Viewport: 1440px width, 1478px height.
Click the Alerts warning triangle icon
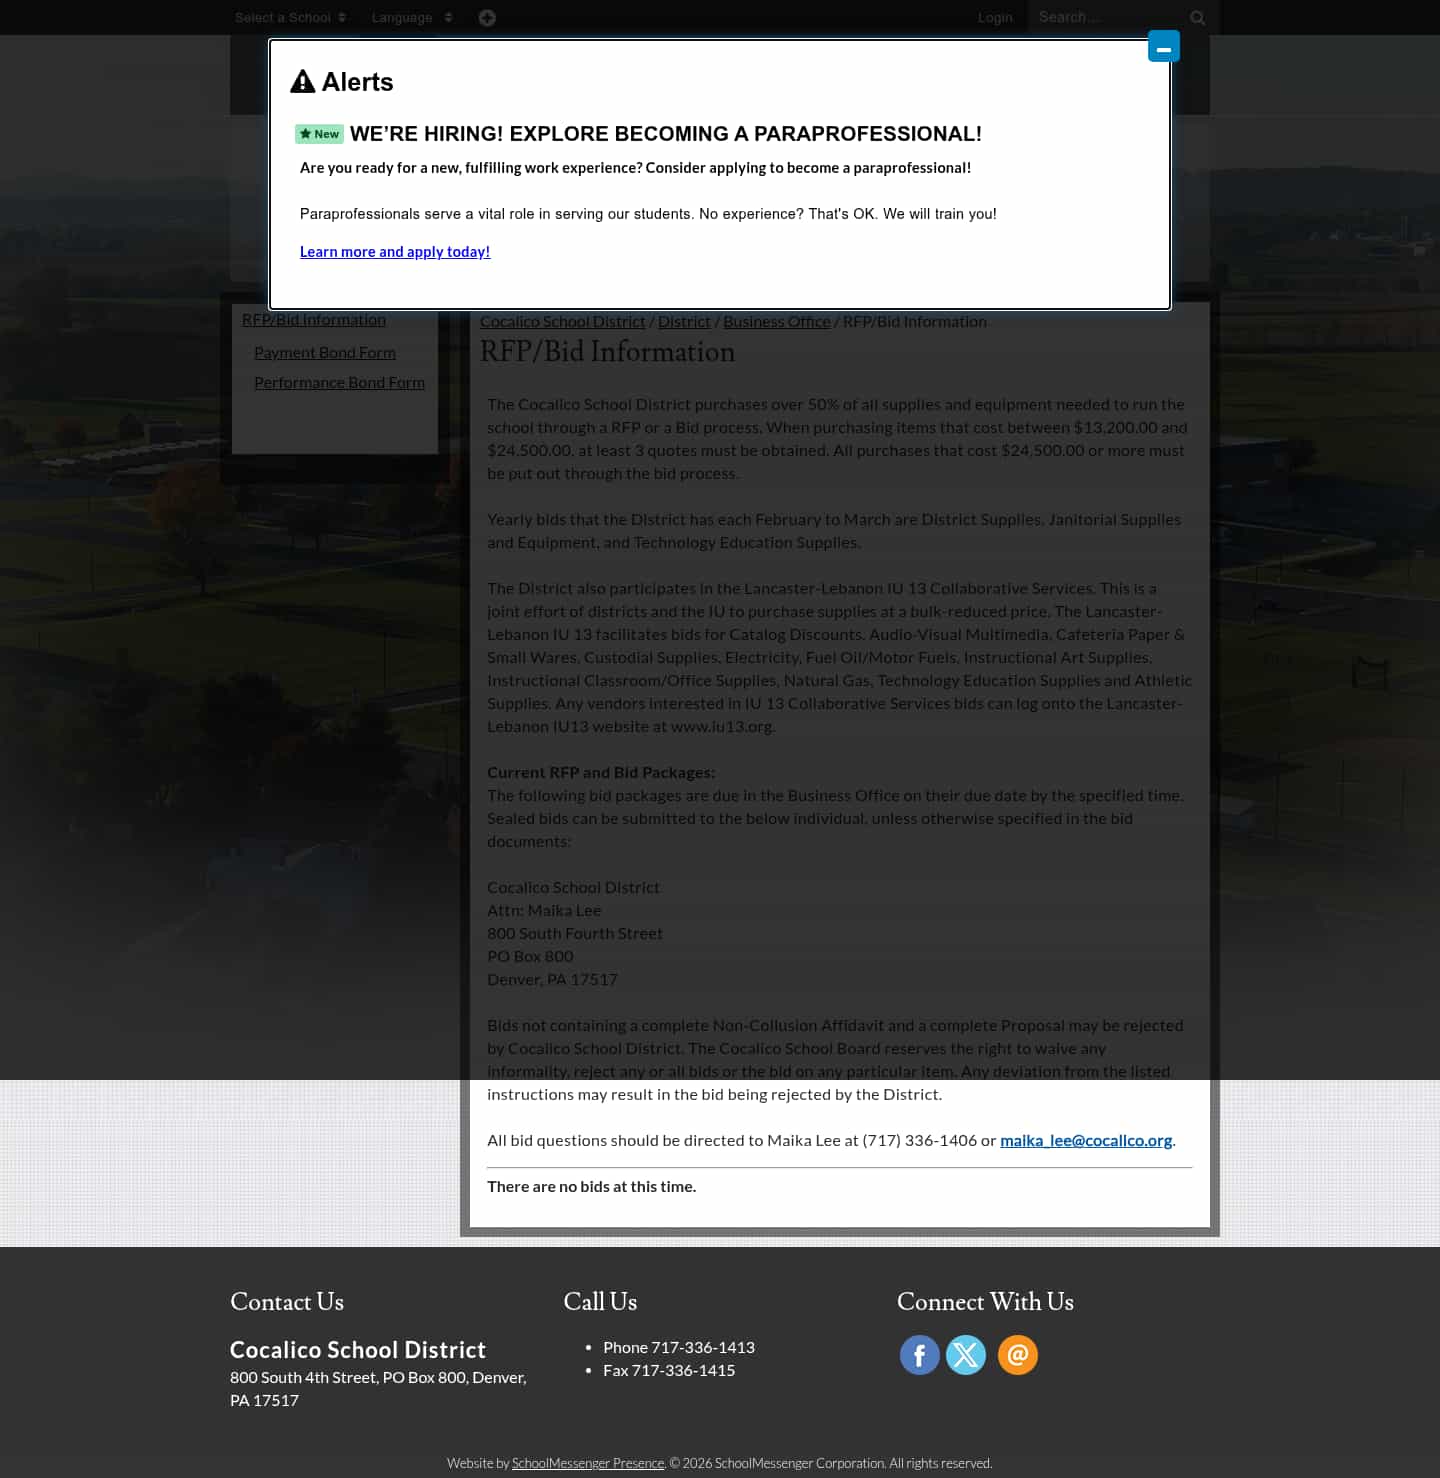coord(302,82)
